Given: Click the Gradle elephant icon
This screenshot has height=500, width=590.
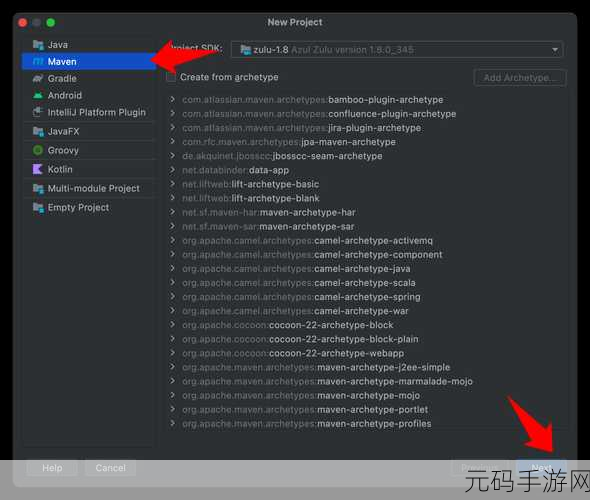Looking at the screenshot, I should point(38,78).
